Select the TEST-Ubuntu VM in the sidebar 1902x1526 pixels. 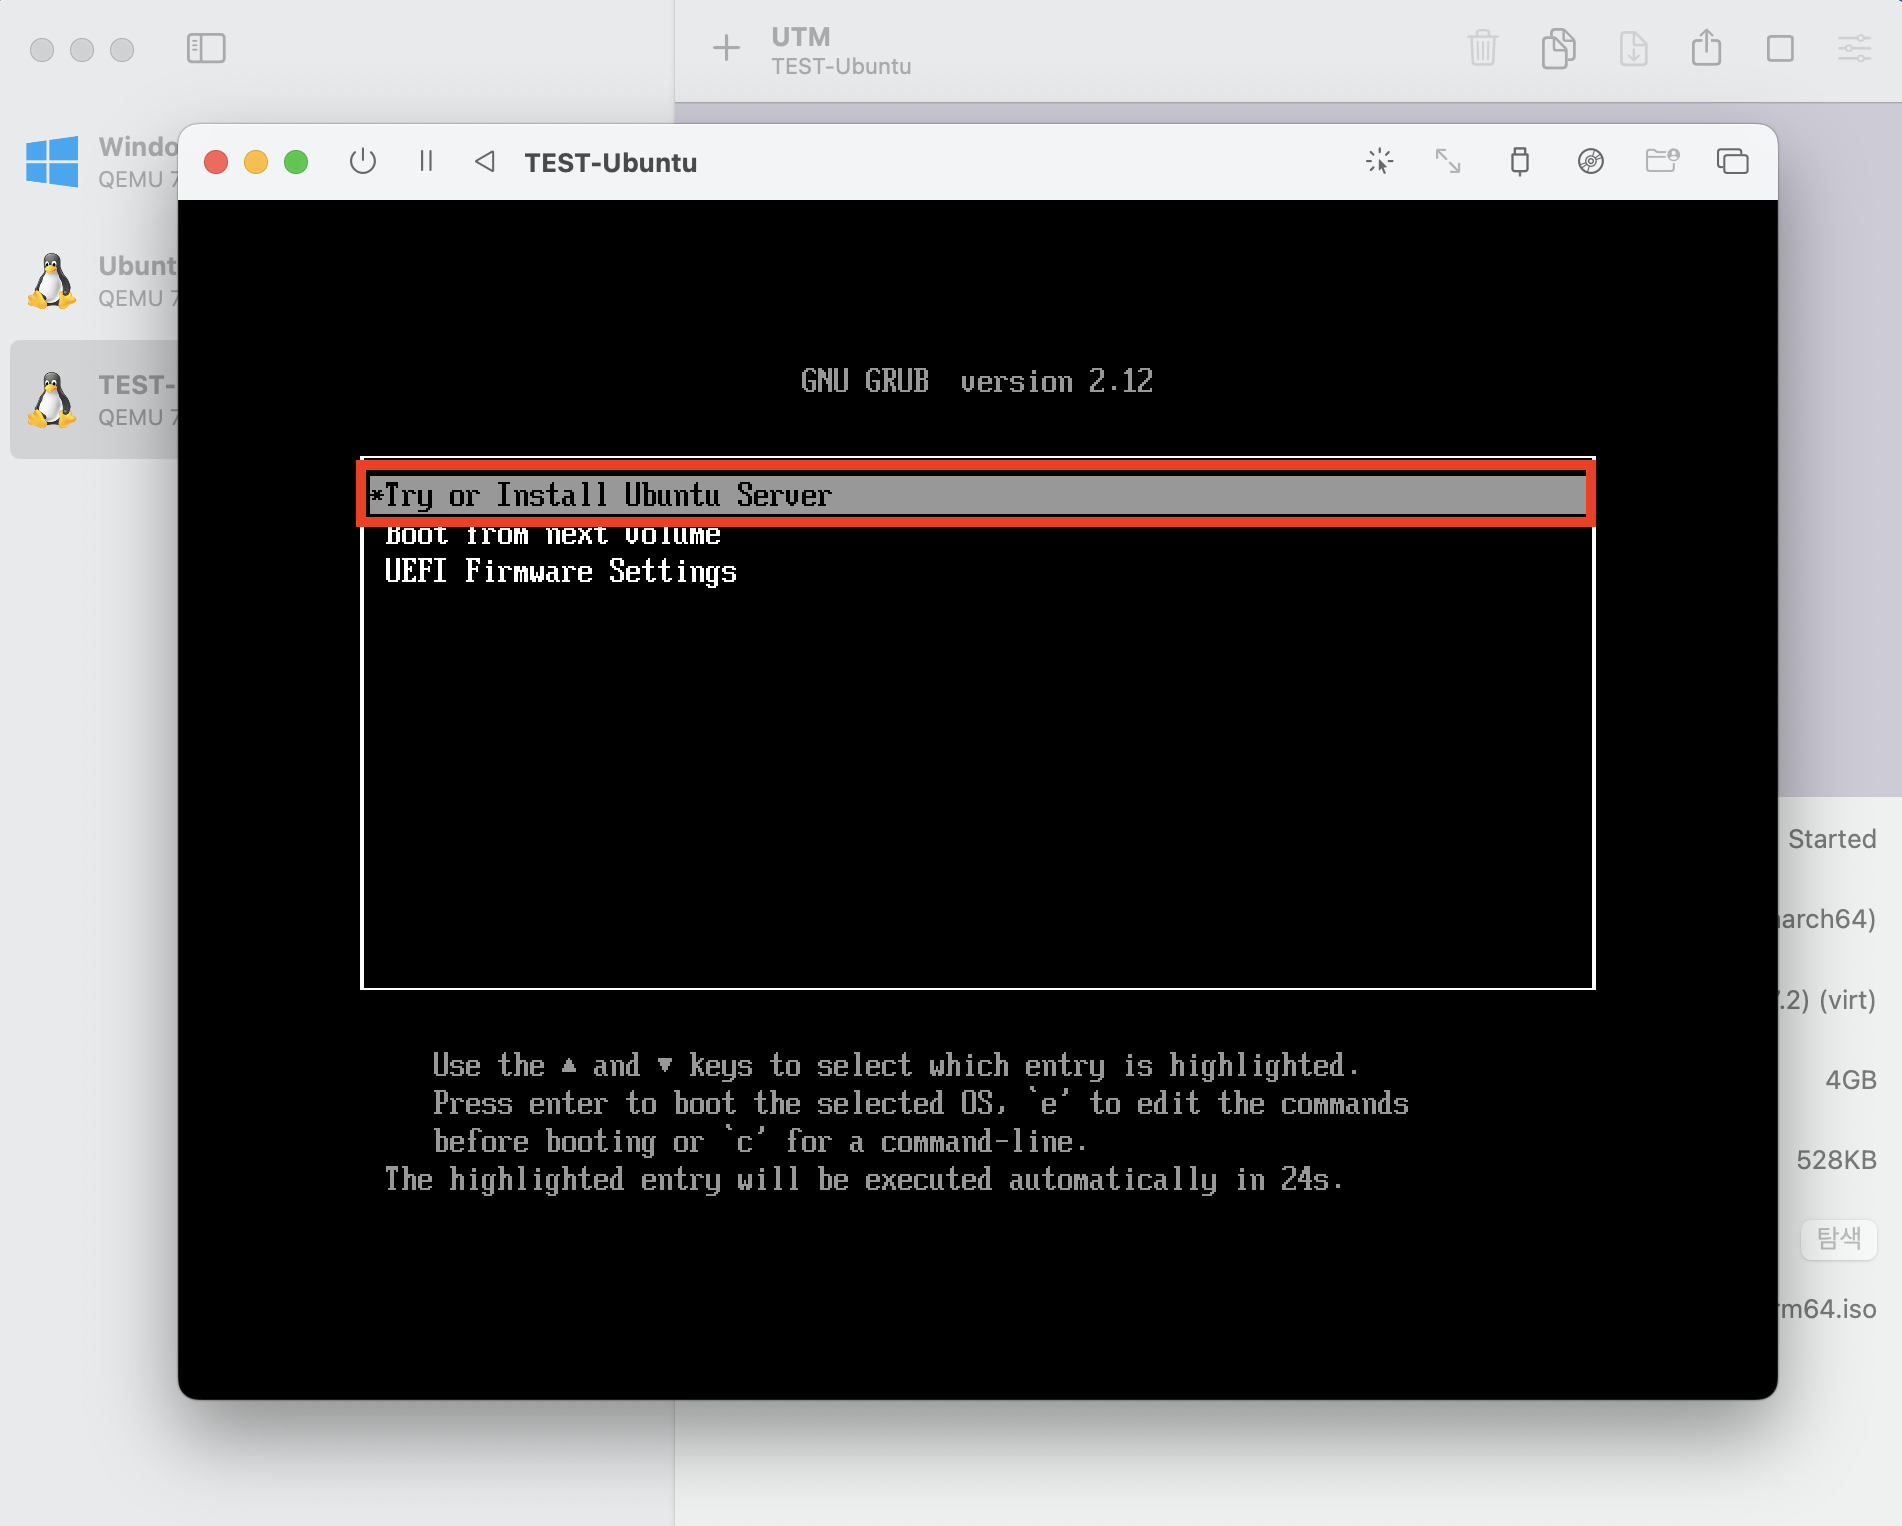tap(95, 400)
